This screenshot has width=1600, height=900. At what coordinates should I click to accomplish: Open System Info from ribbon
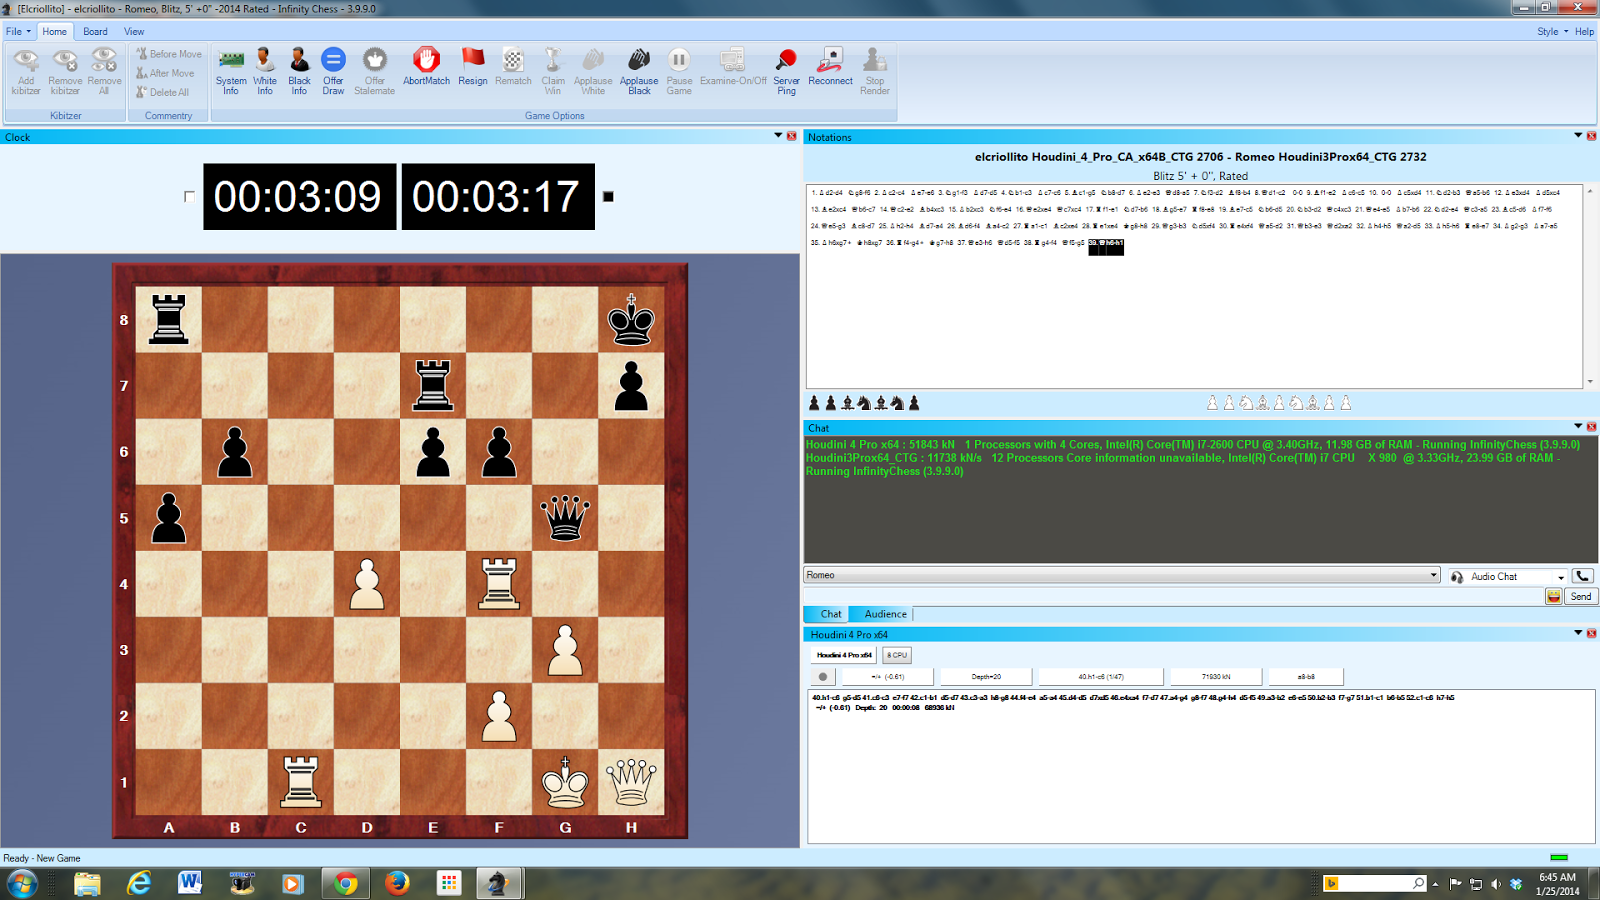pos(231,71)
